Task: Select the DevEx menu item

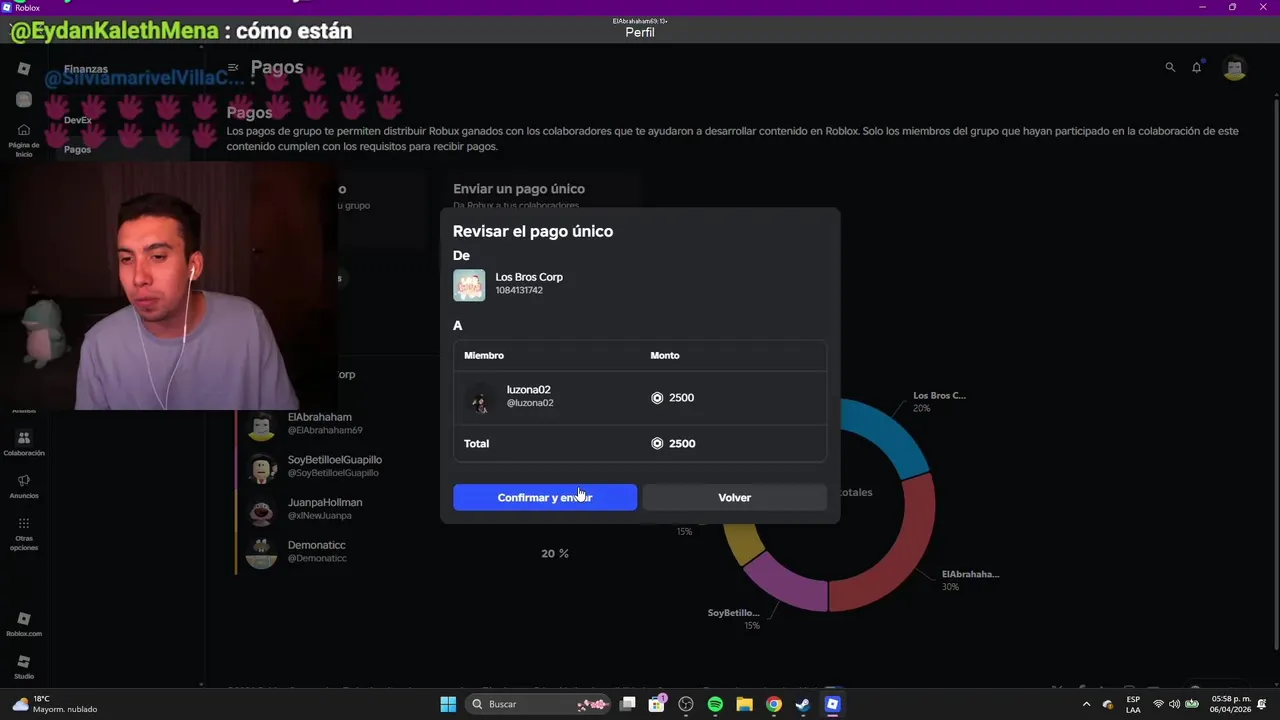Action: tap(78, 120)
